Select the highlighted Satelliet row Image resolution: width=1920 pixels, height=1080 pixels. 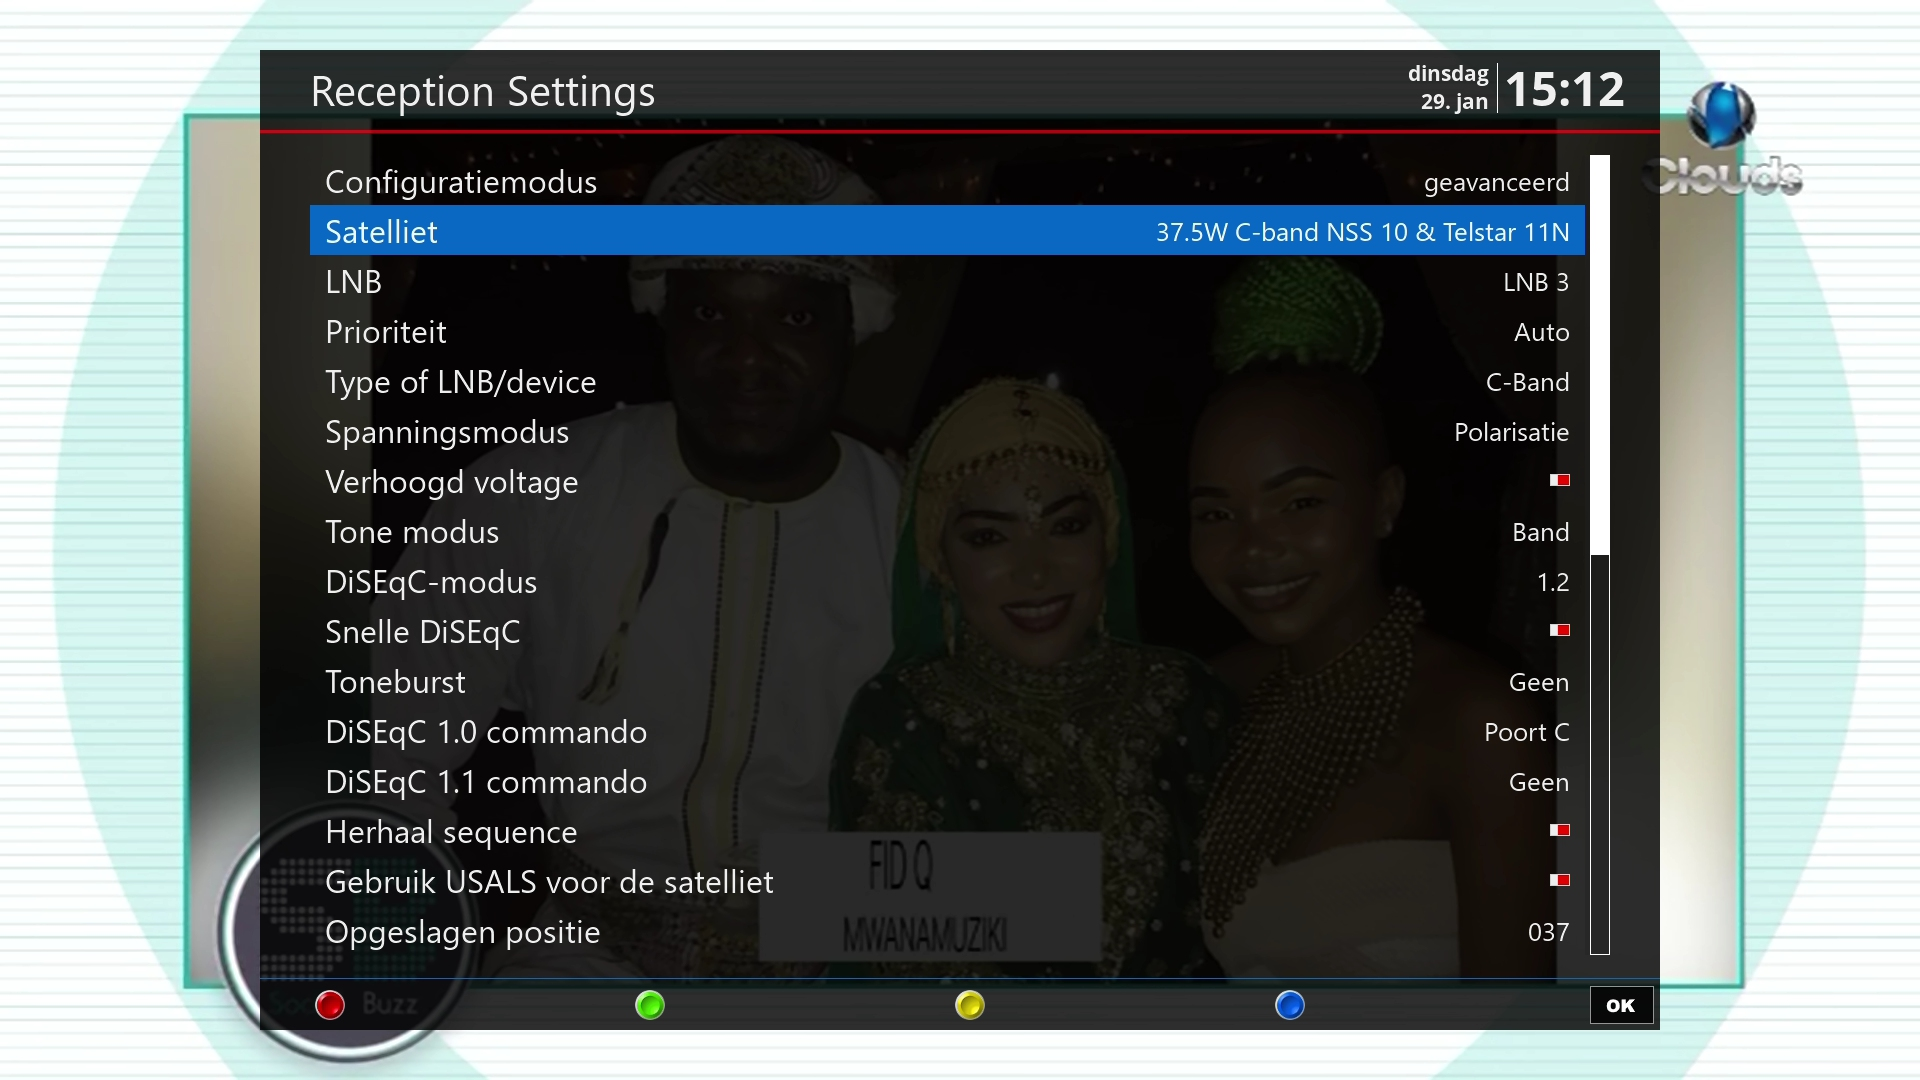click(946, 232)
